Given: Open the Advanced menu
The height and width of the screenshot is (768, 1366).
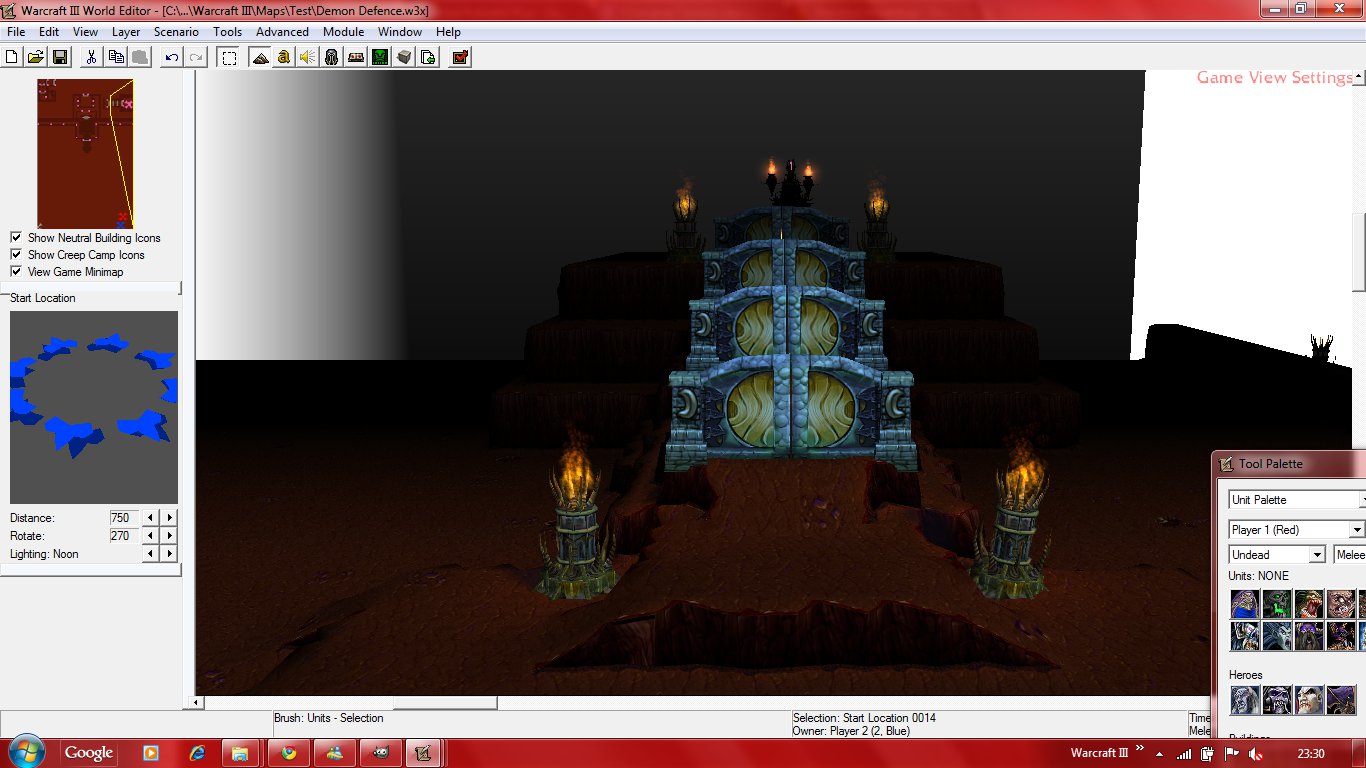Looking at the screenshot, I should click(283, 32).
